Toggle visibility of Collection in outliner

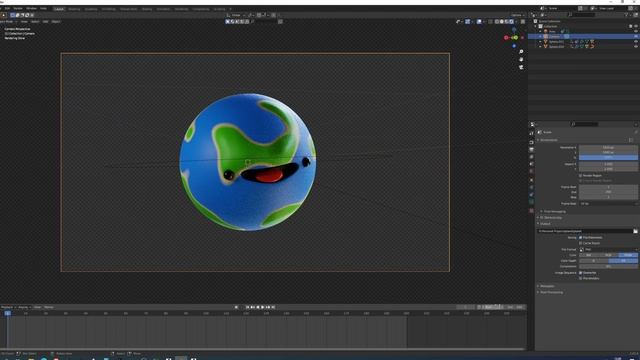tap(636, 26)
